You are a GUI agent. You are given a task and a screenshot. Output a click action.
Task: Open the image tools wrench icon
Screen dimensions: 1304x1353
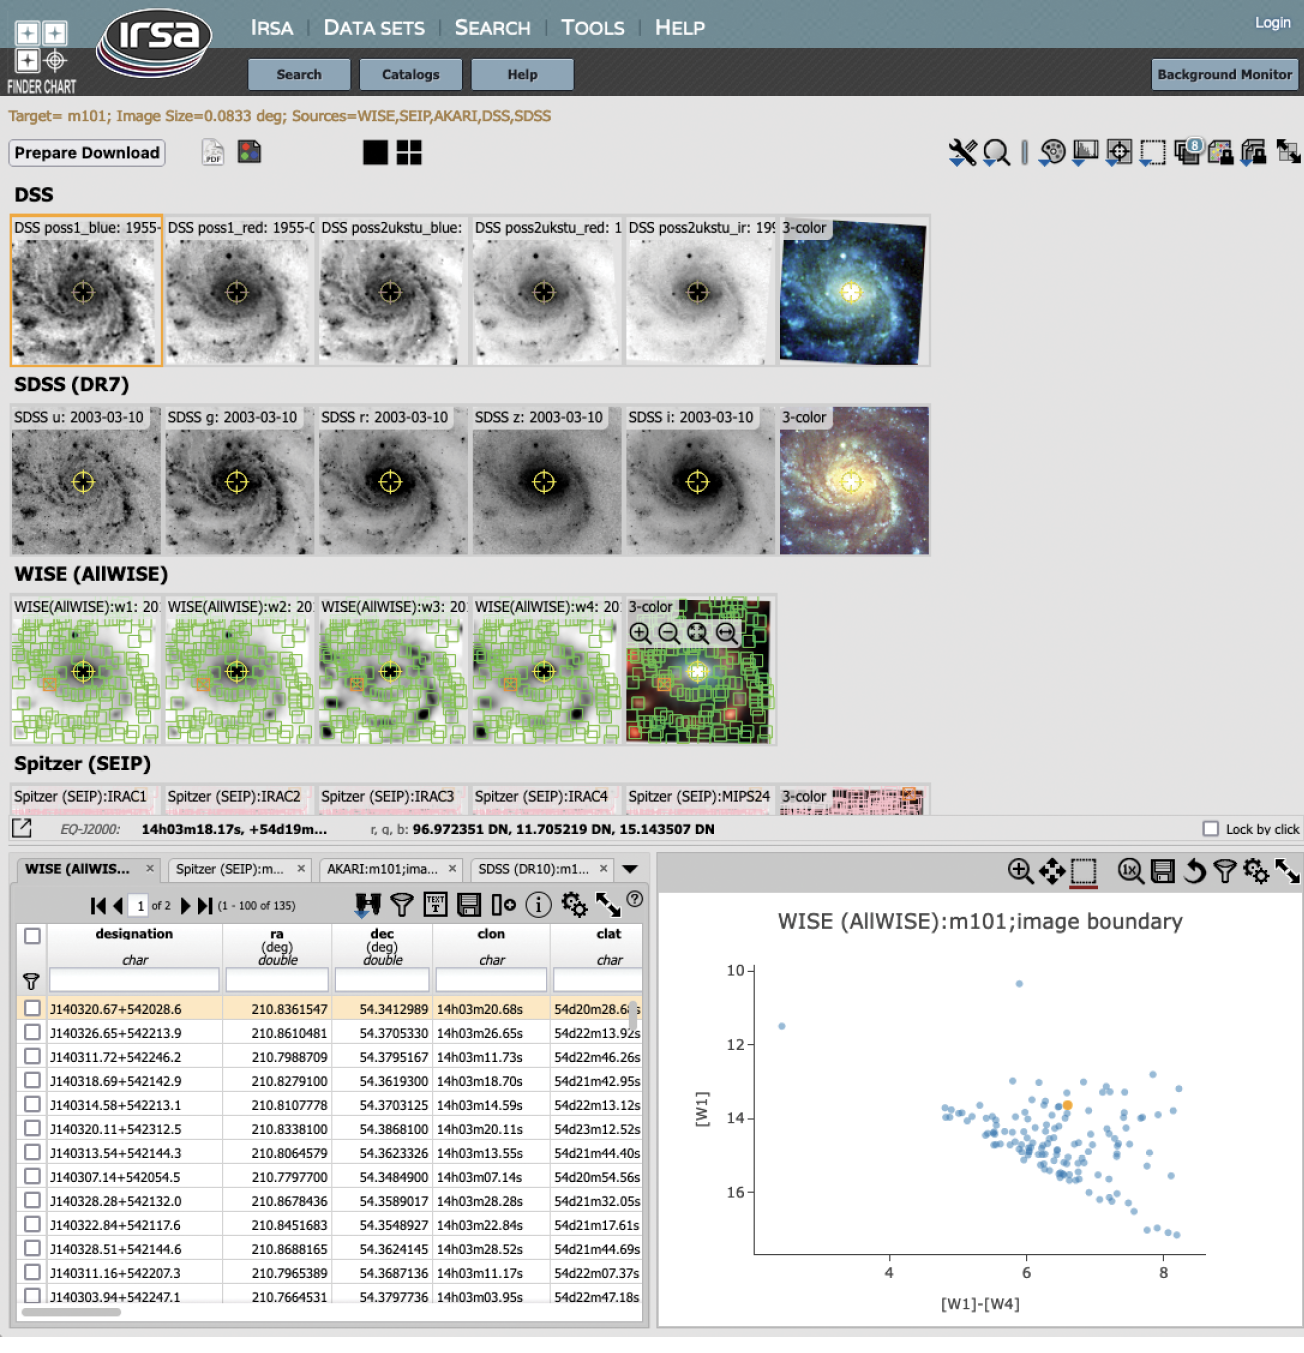pos(962,152)
